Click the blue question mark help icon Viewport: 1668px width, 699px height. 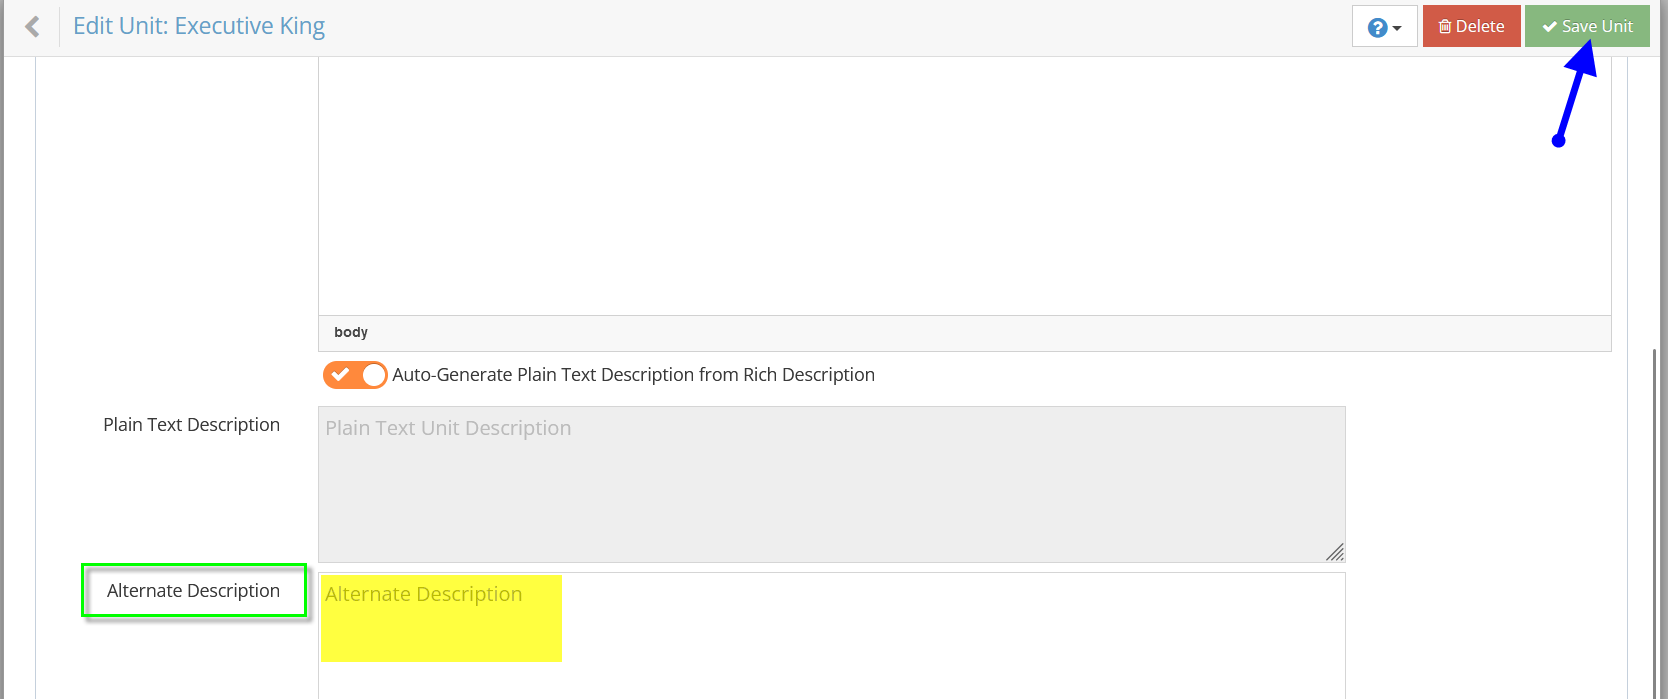click(x=1377, y=27)
